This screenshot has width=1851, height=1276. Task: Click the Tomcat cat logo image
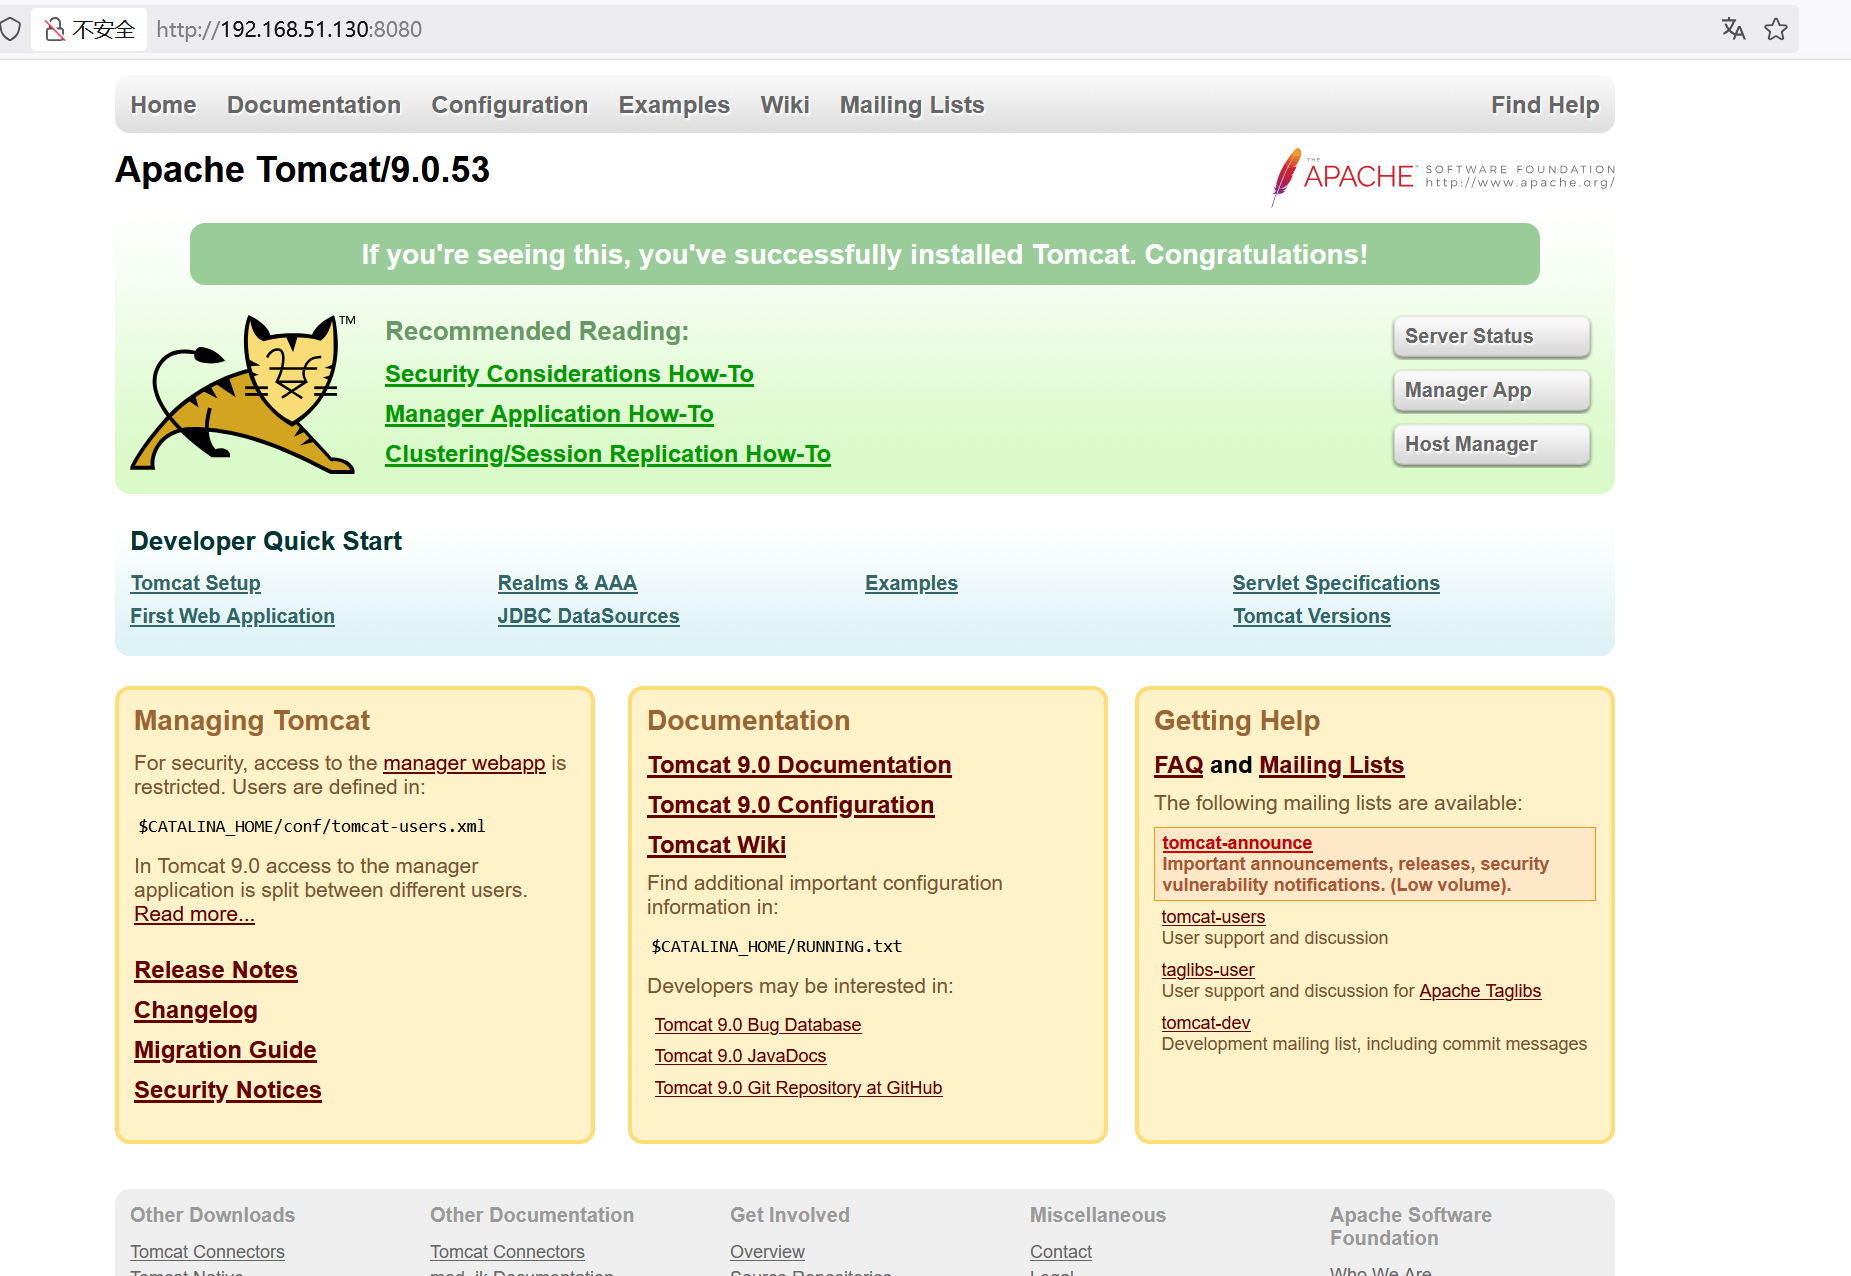point(243,393)
